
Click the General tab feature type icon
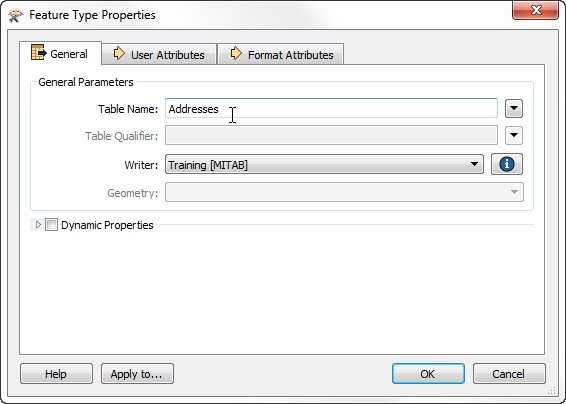[39, 53]
